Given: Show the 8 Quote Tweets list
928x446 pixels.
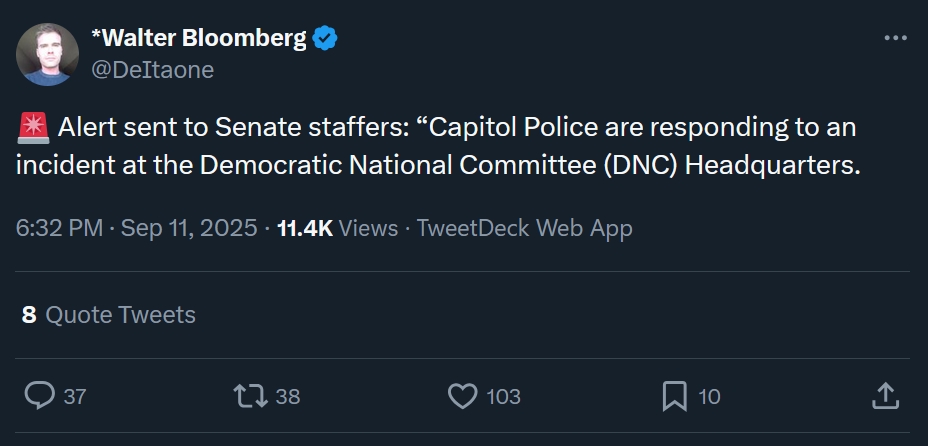Looking at the screenshot, I should point(108,315).
